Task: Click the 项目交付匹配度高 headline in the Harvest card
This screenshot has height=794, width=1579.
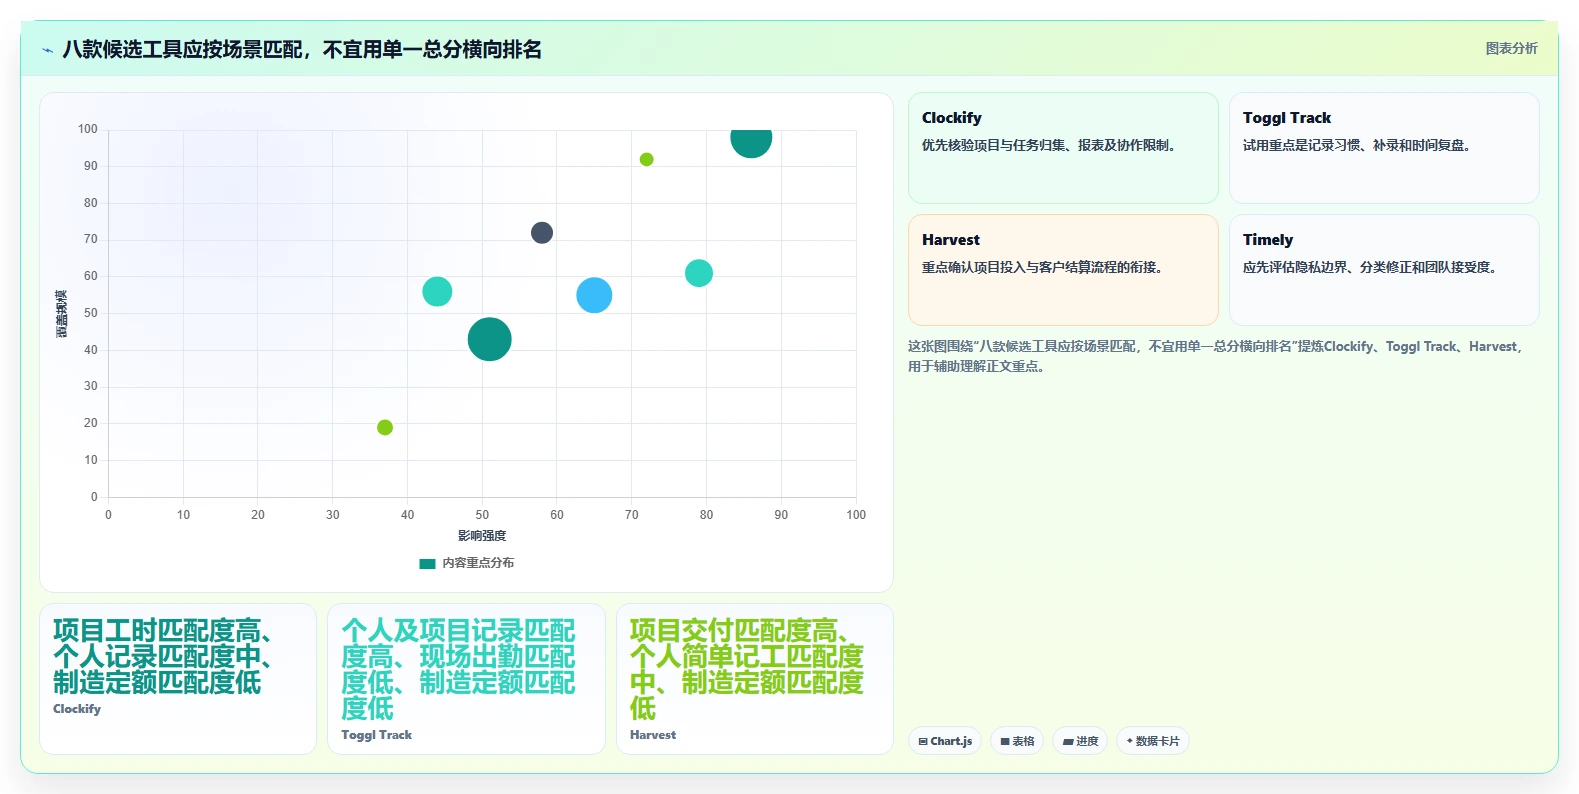Action: click(x=746, y=670)
